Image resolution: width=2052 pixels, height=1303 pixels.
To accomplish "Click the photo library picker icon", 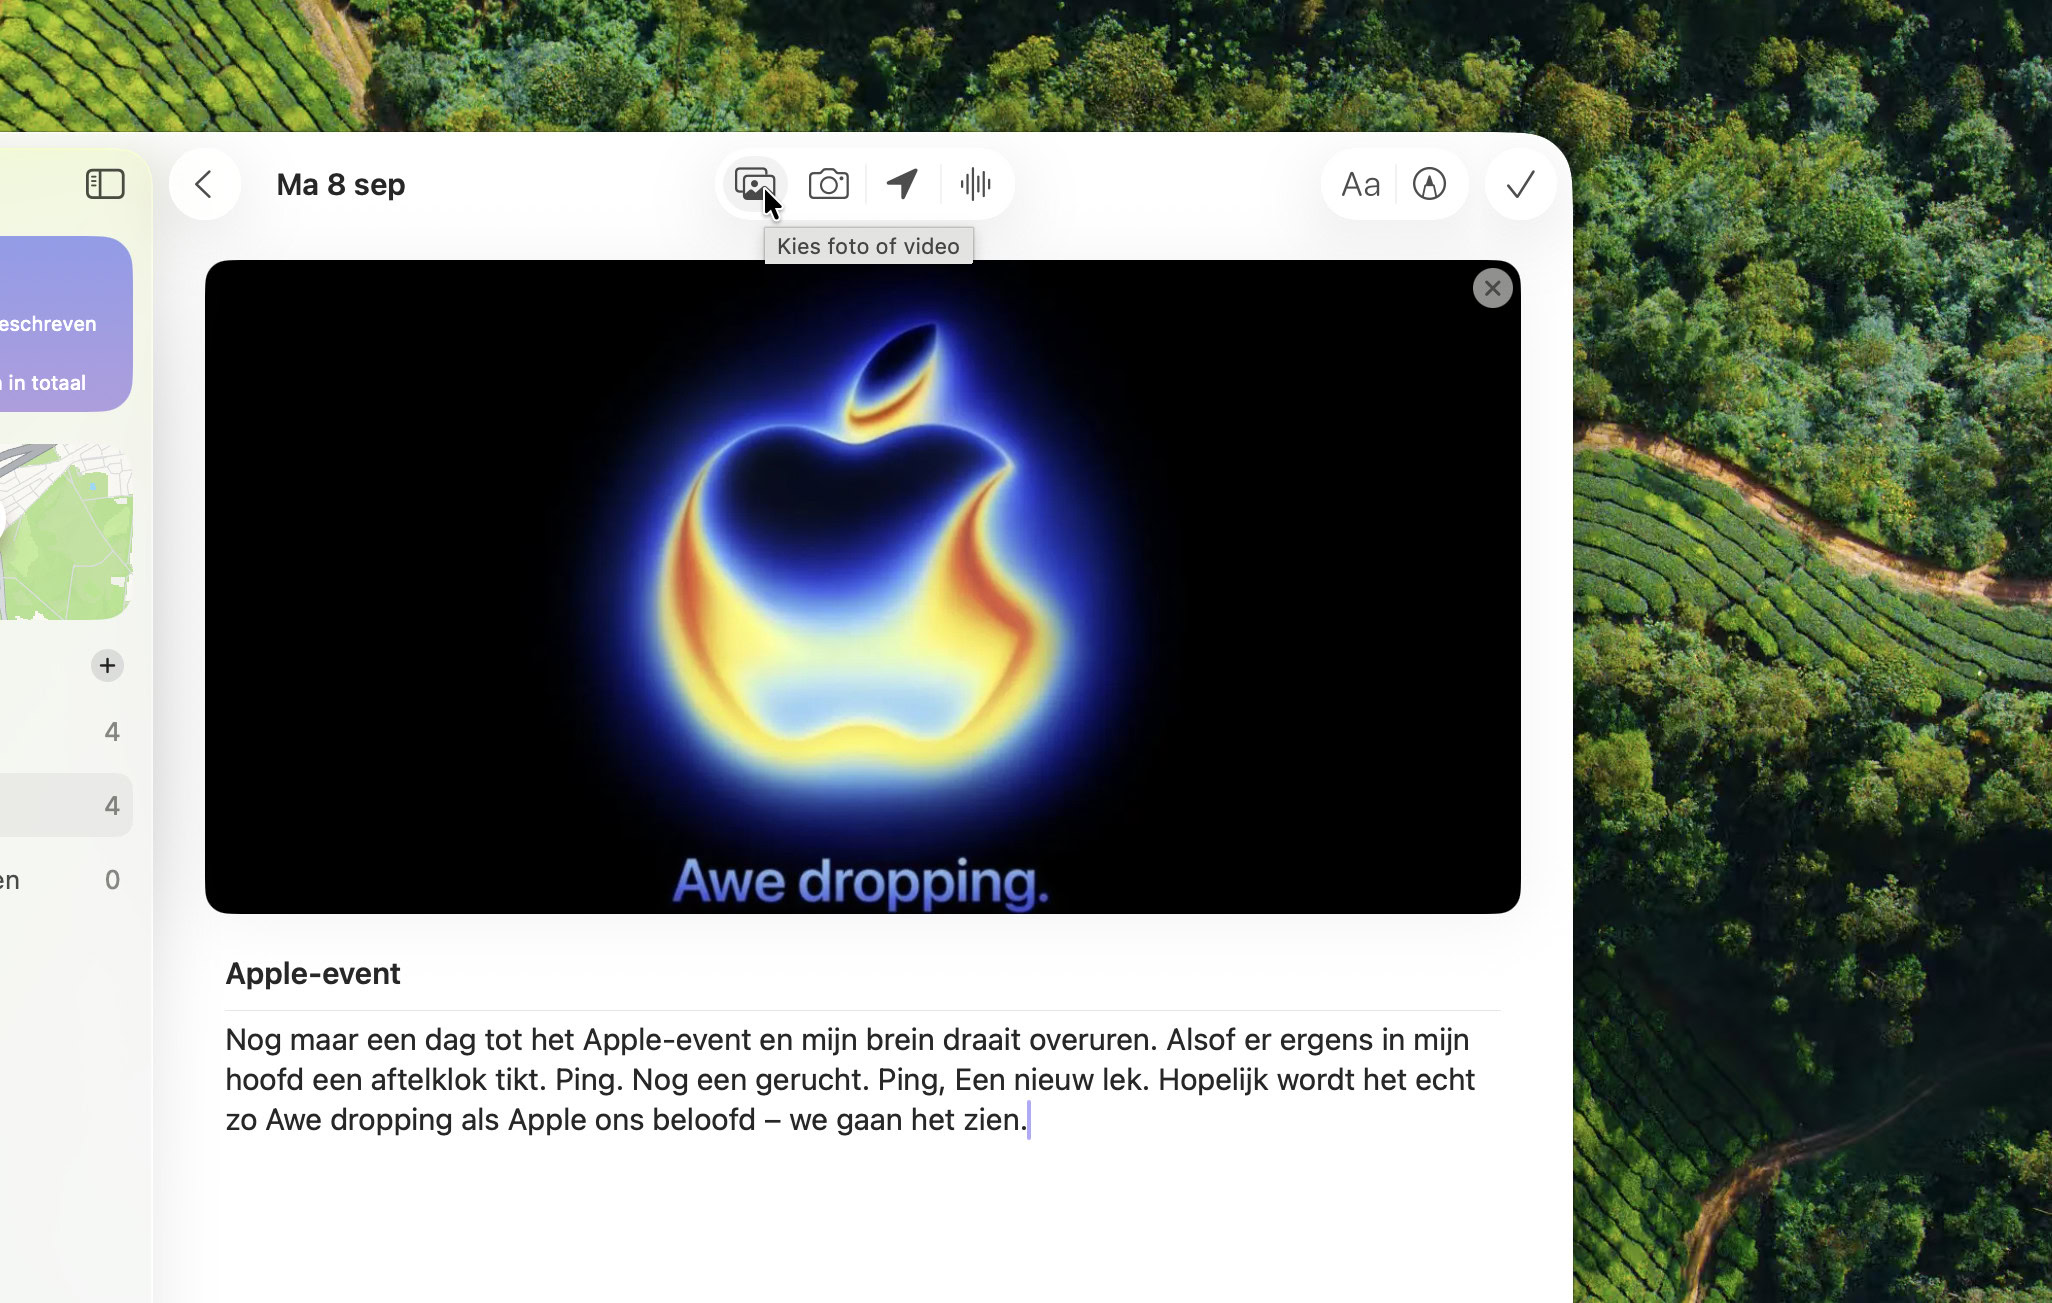I will 753,184.
